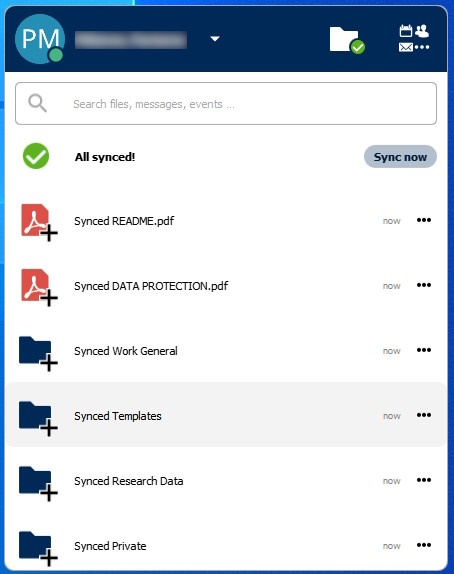
Task: Open more options for Research Data
Action: [x=424, y=480]
